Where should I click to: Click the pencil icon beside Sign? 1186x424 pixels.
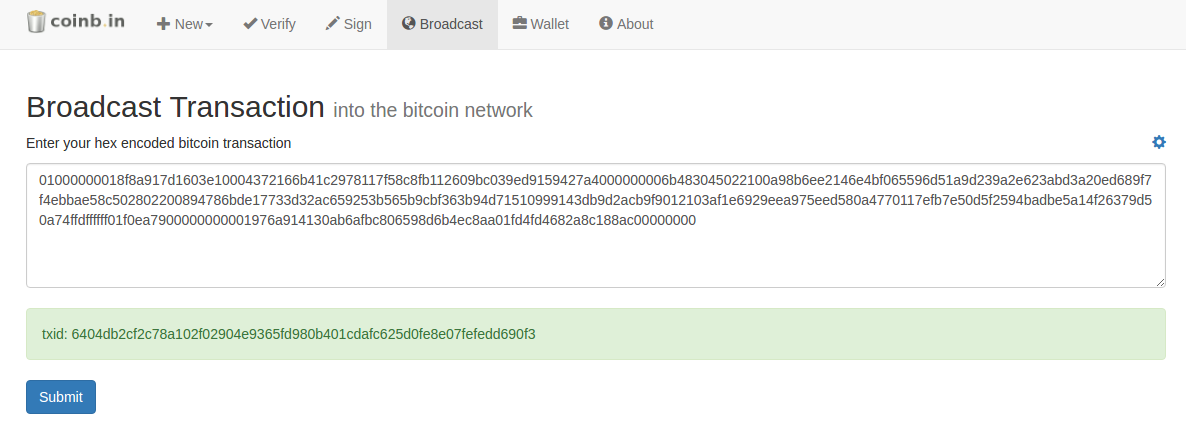(333, 23)
